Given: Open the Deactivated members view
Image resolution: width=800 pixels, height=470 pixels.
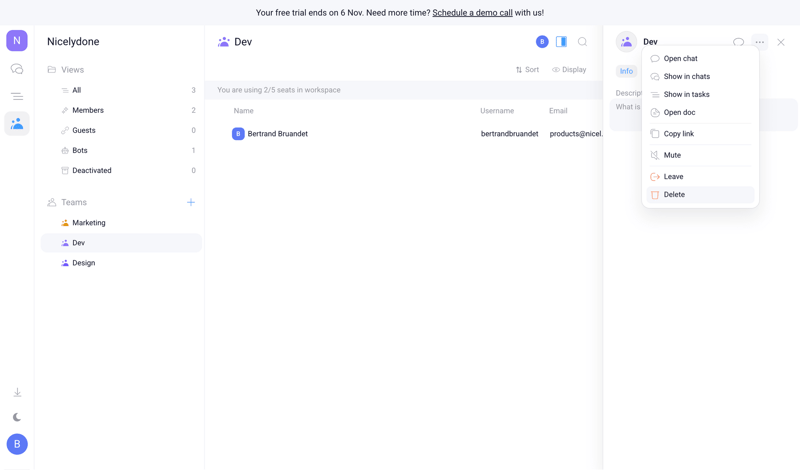Looking at the screenshot, I should click(x=91, y=170).
